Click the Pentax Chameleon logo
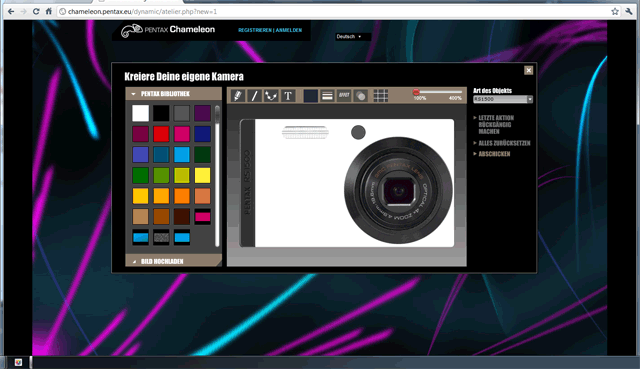 (168, 30)
